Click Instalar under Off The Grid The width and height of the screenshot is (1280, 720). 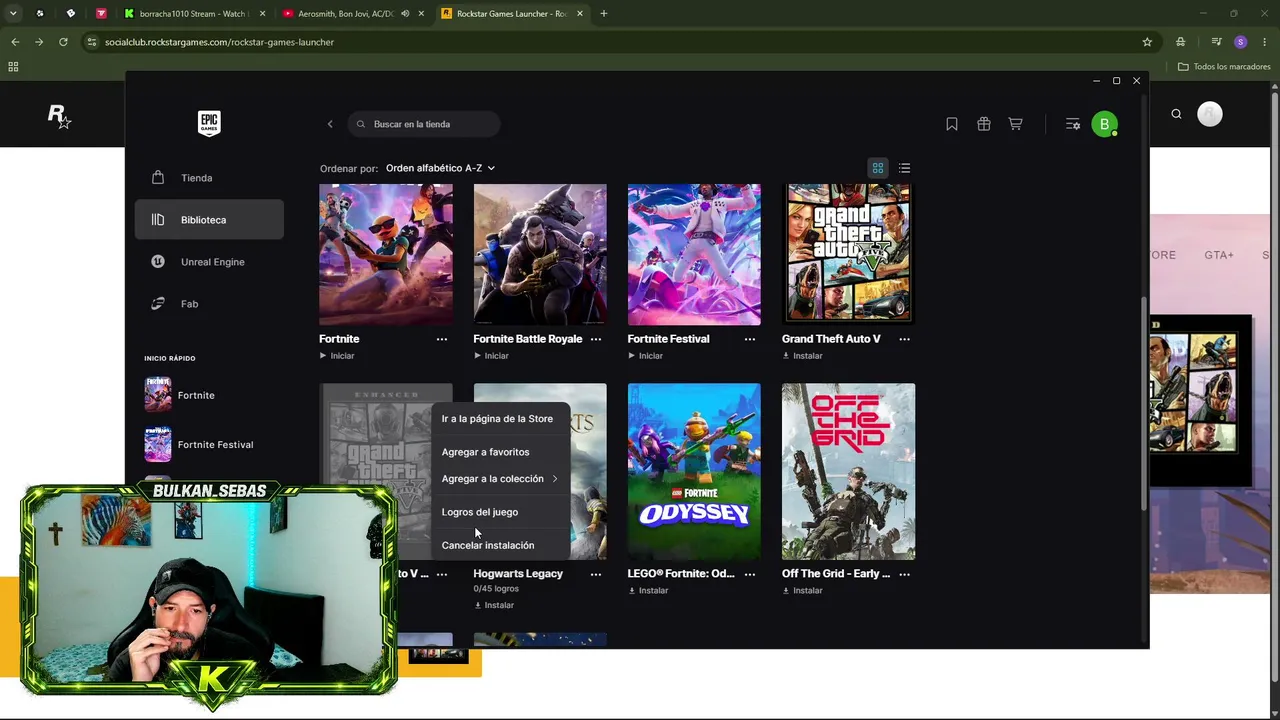pyautogui.click(x=802, y=590)
